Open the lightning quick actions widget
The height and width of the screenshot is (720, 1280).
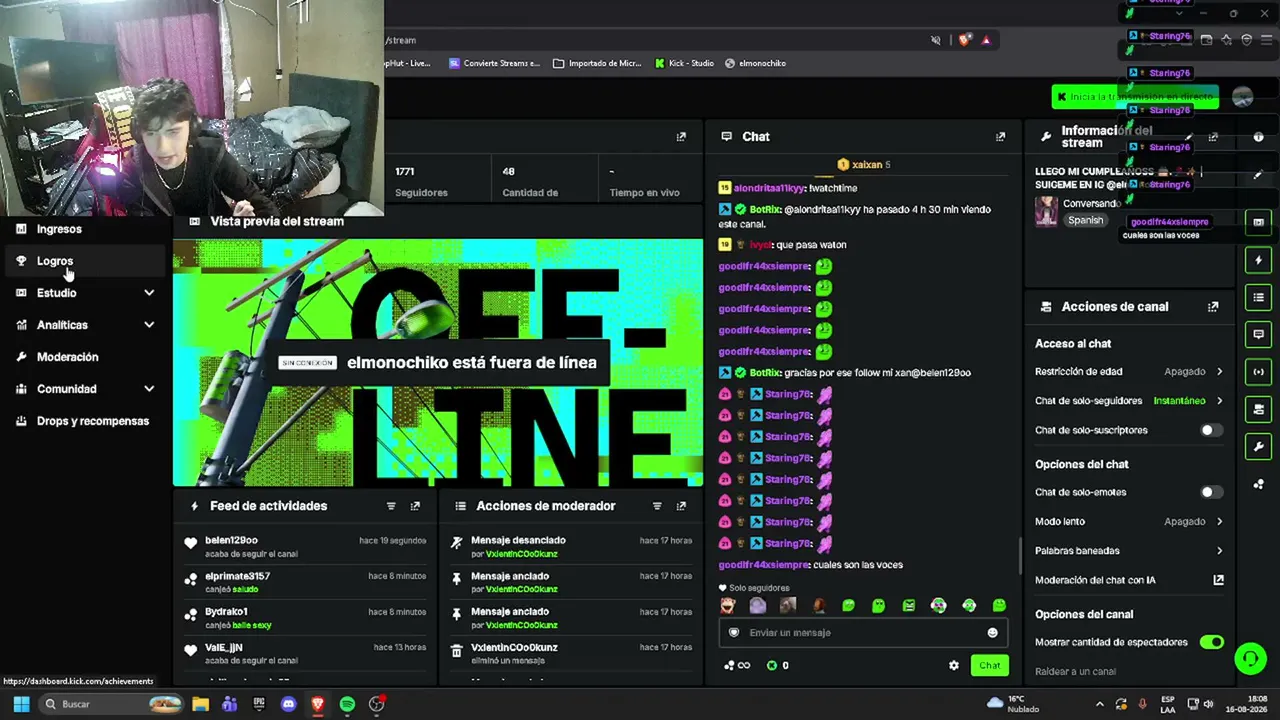(x=1258, y=260)
